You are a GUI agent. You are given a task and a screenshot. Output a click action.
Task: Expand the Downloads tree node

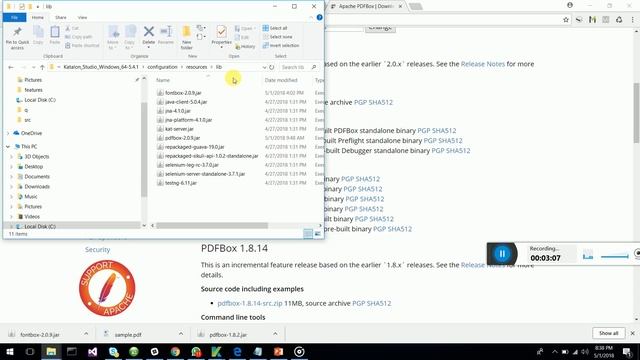[11, 187]
